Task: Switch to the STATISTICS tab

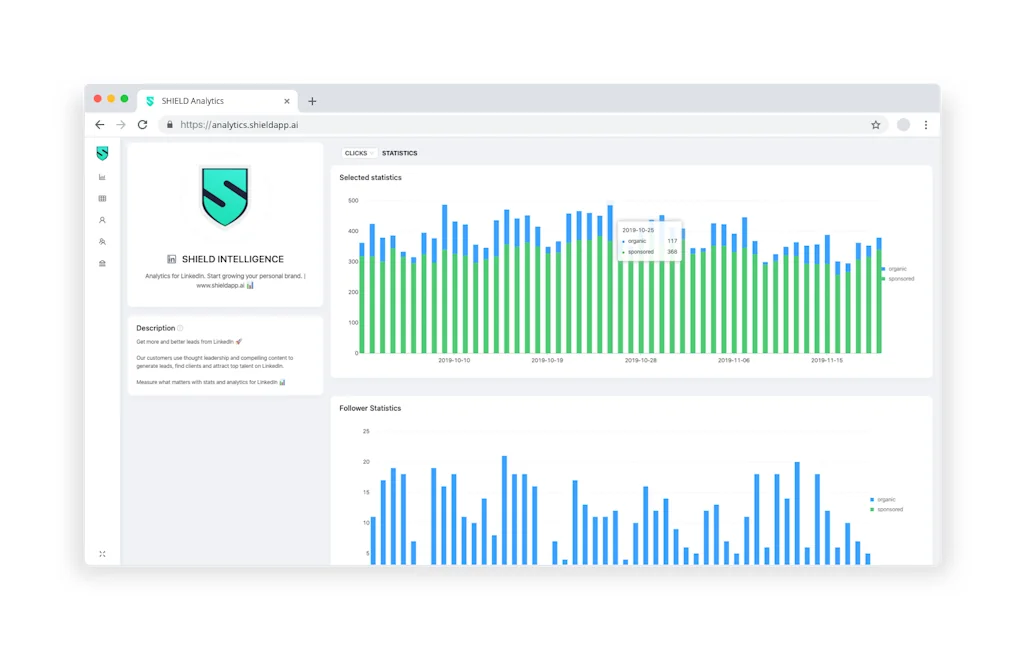Action: coord(399,153)
